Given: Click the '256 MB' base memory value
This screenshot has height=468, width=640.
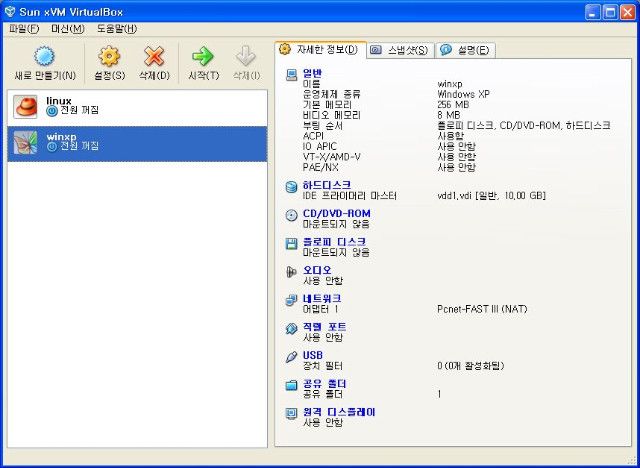Looking at the screenshot, I should (x=453, y=104).
